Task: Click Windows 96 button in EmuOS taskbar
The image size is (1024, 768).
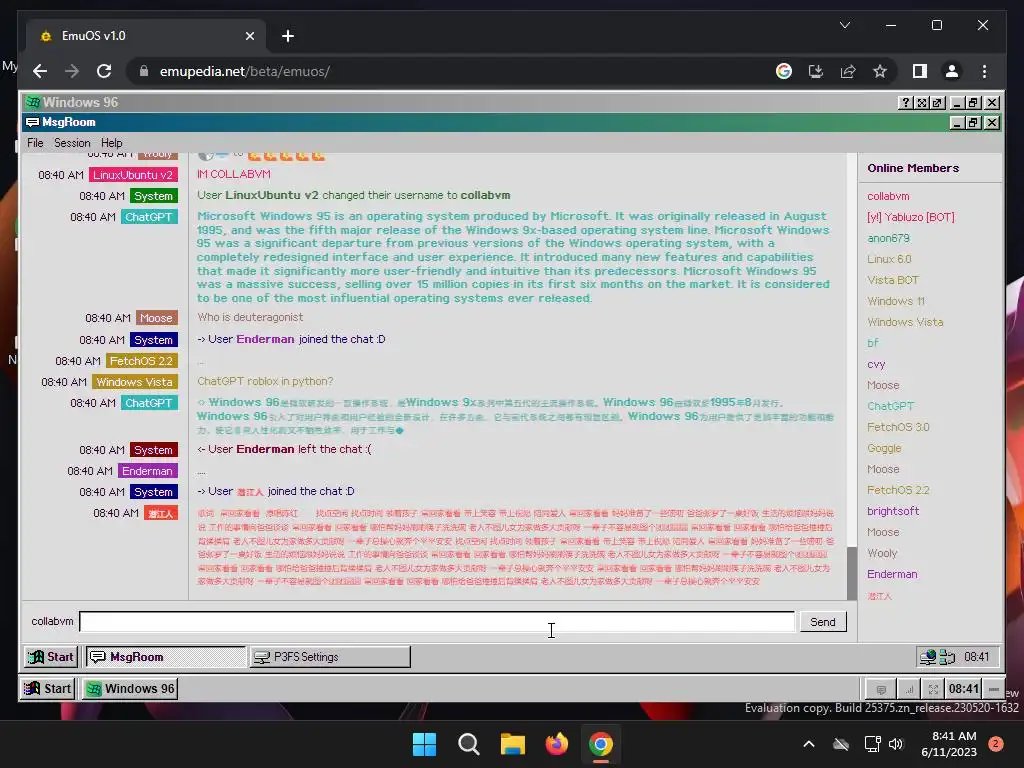Action: coord(129,689)
